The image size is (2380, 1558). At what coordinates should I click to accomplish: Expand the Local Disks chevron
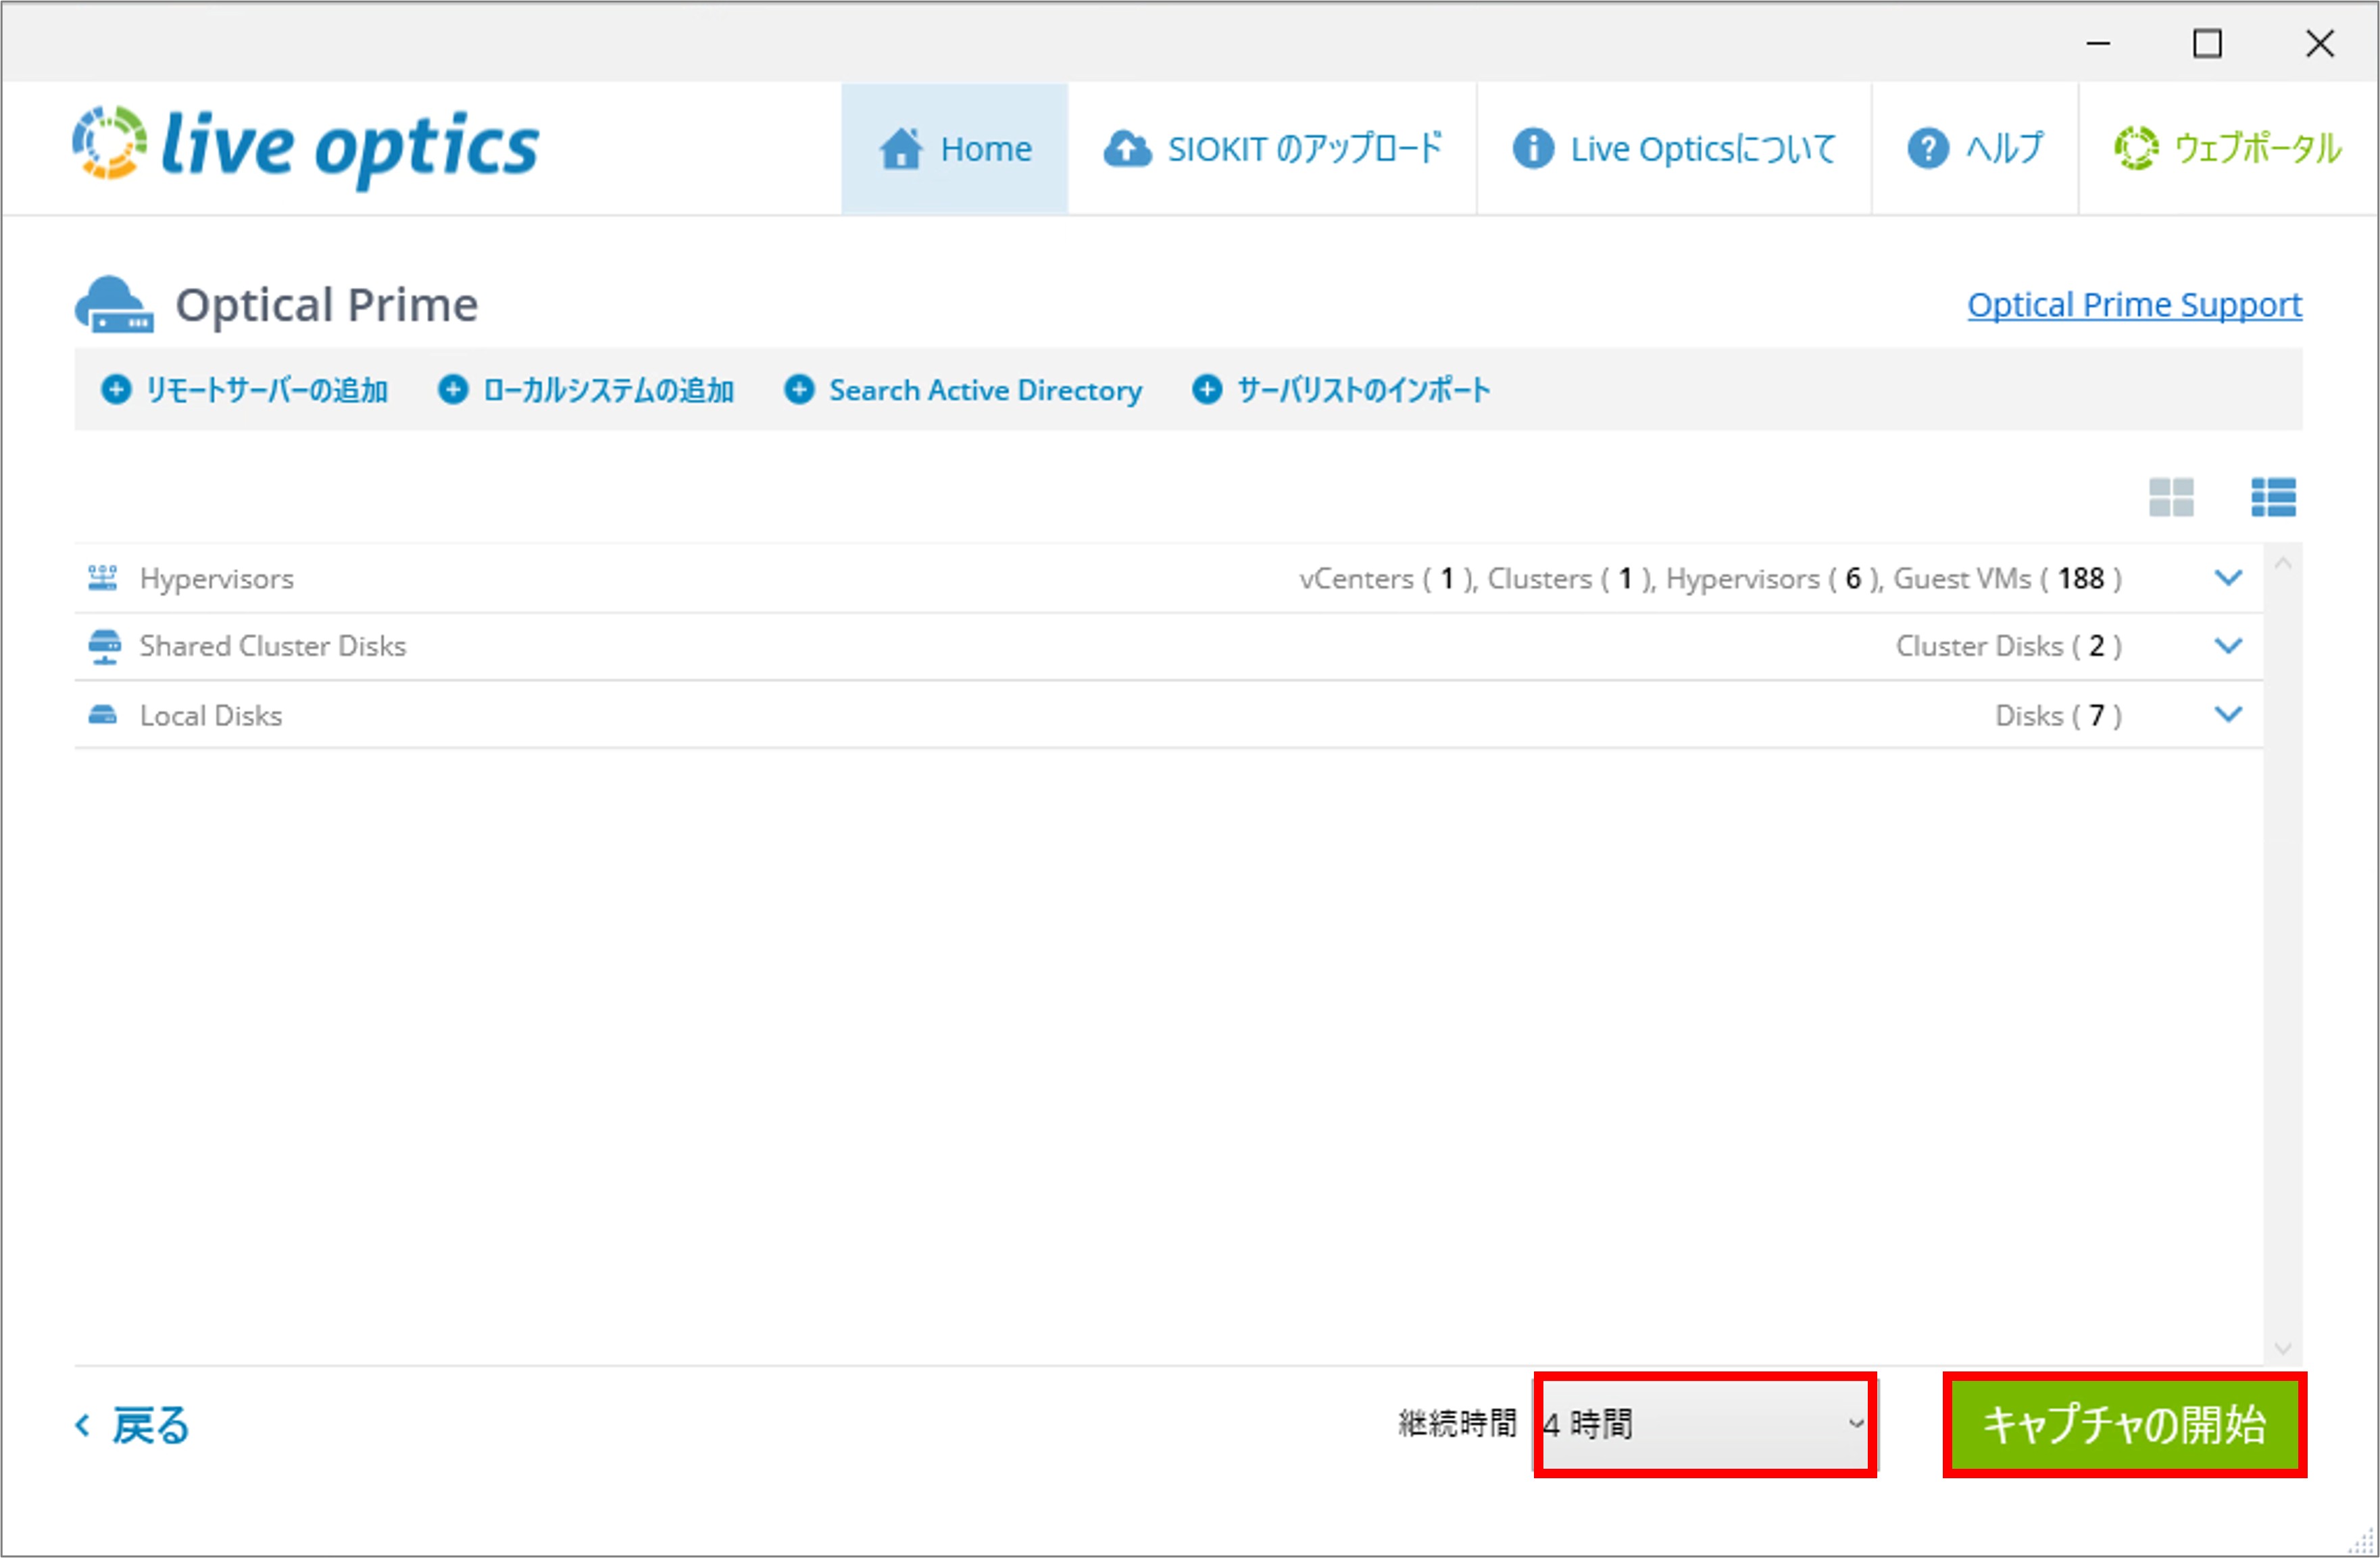click(2228, 714)
